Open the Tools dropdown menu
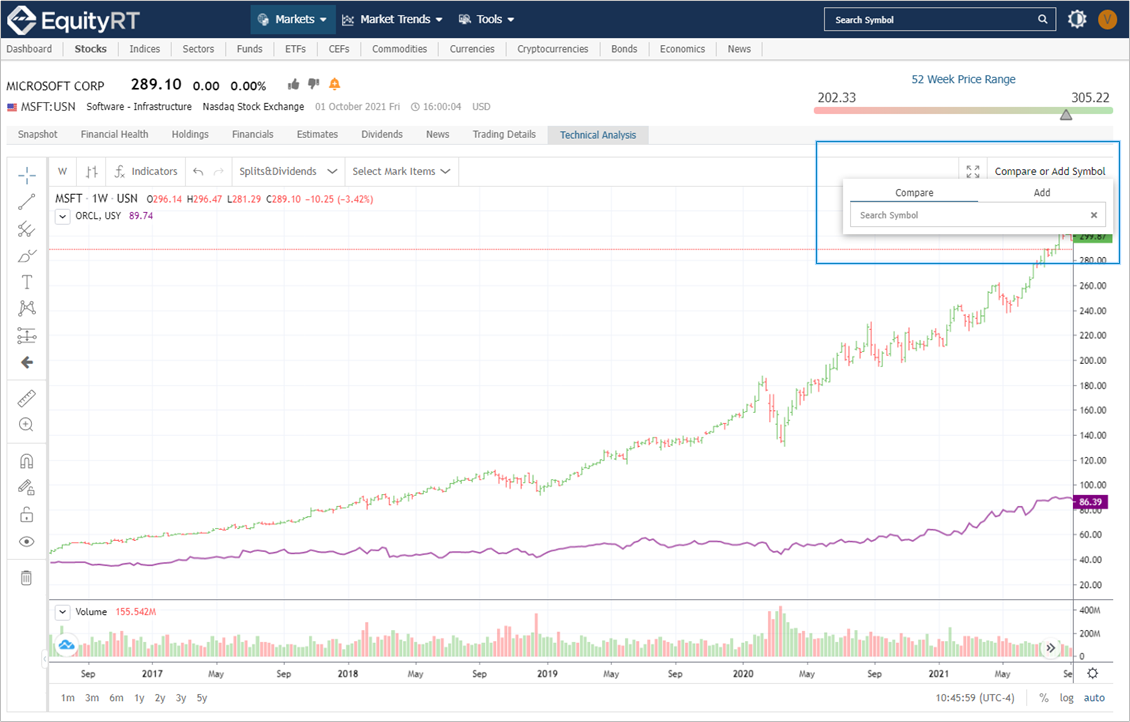This screenshot has width=1130, height=722. [486, 19]
